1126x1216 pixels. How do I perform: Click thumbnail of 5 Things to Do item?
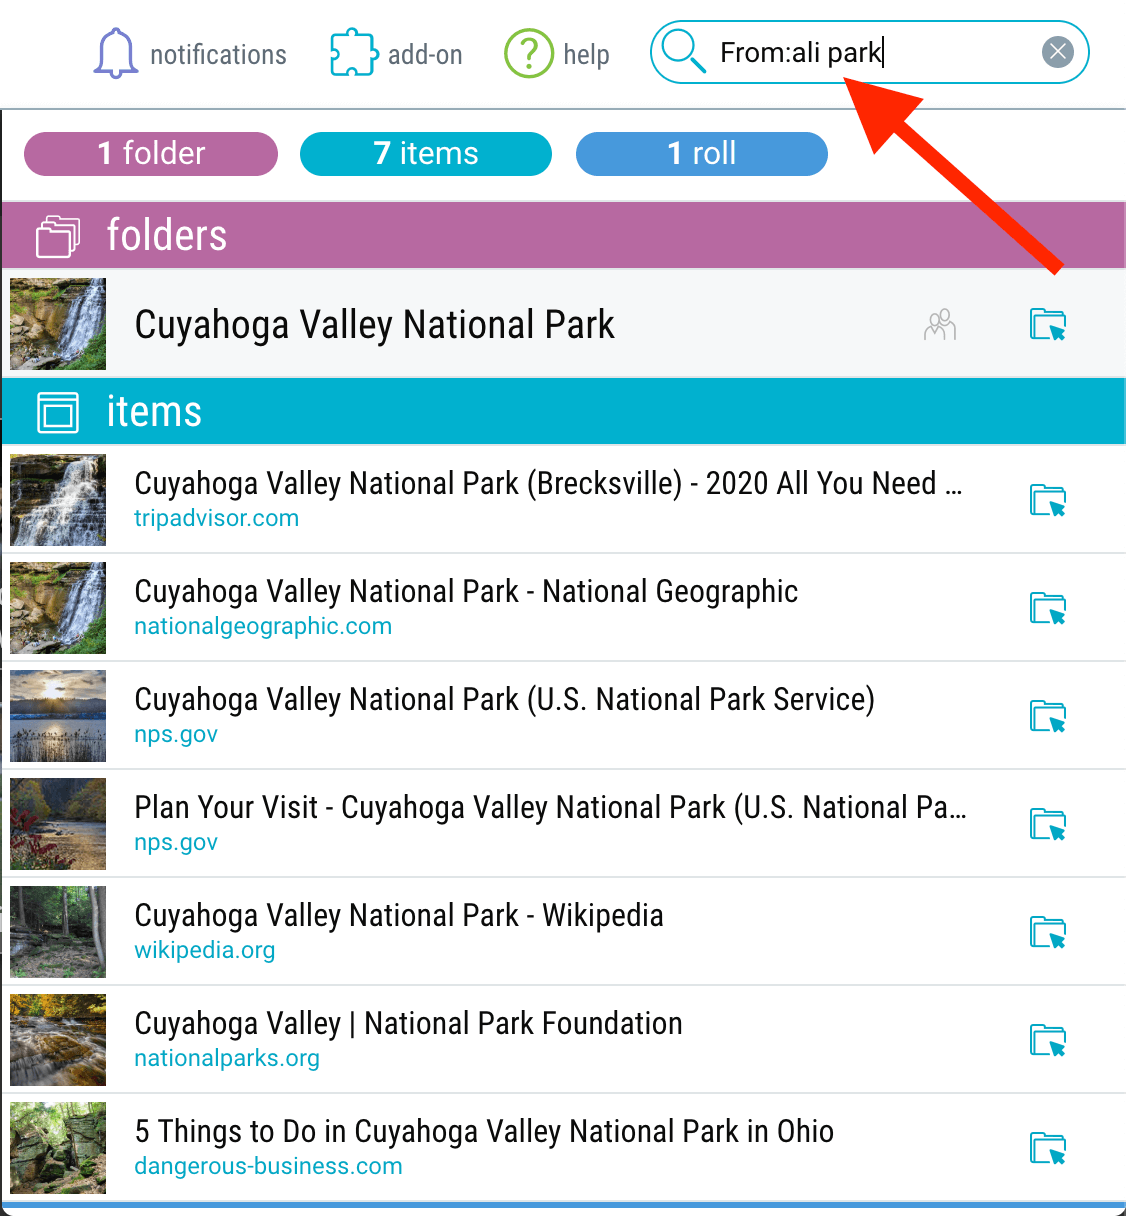[58, 1148]
